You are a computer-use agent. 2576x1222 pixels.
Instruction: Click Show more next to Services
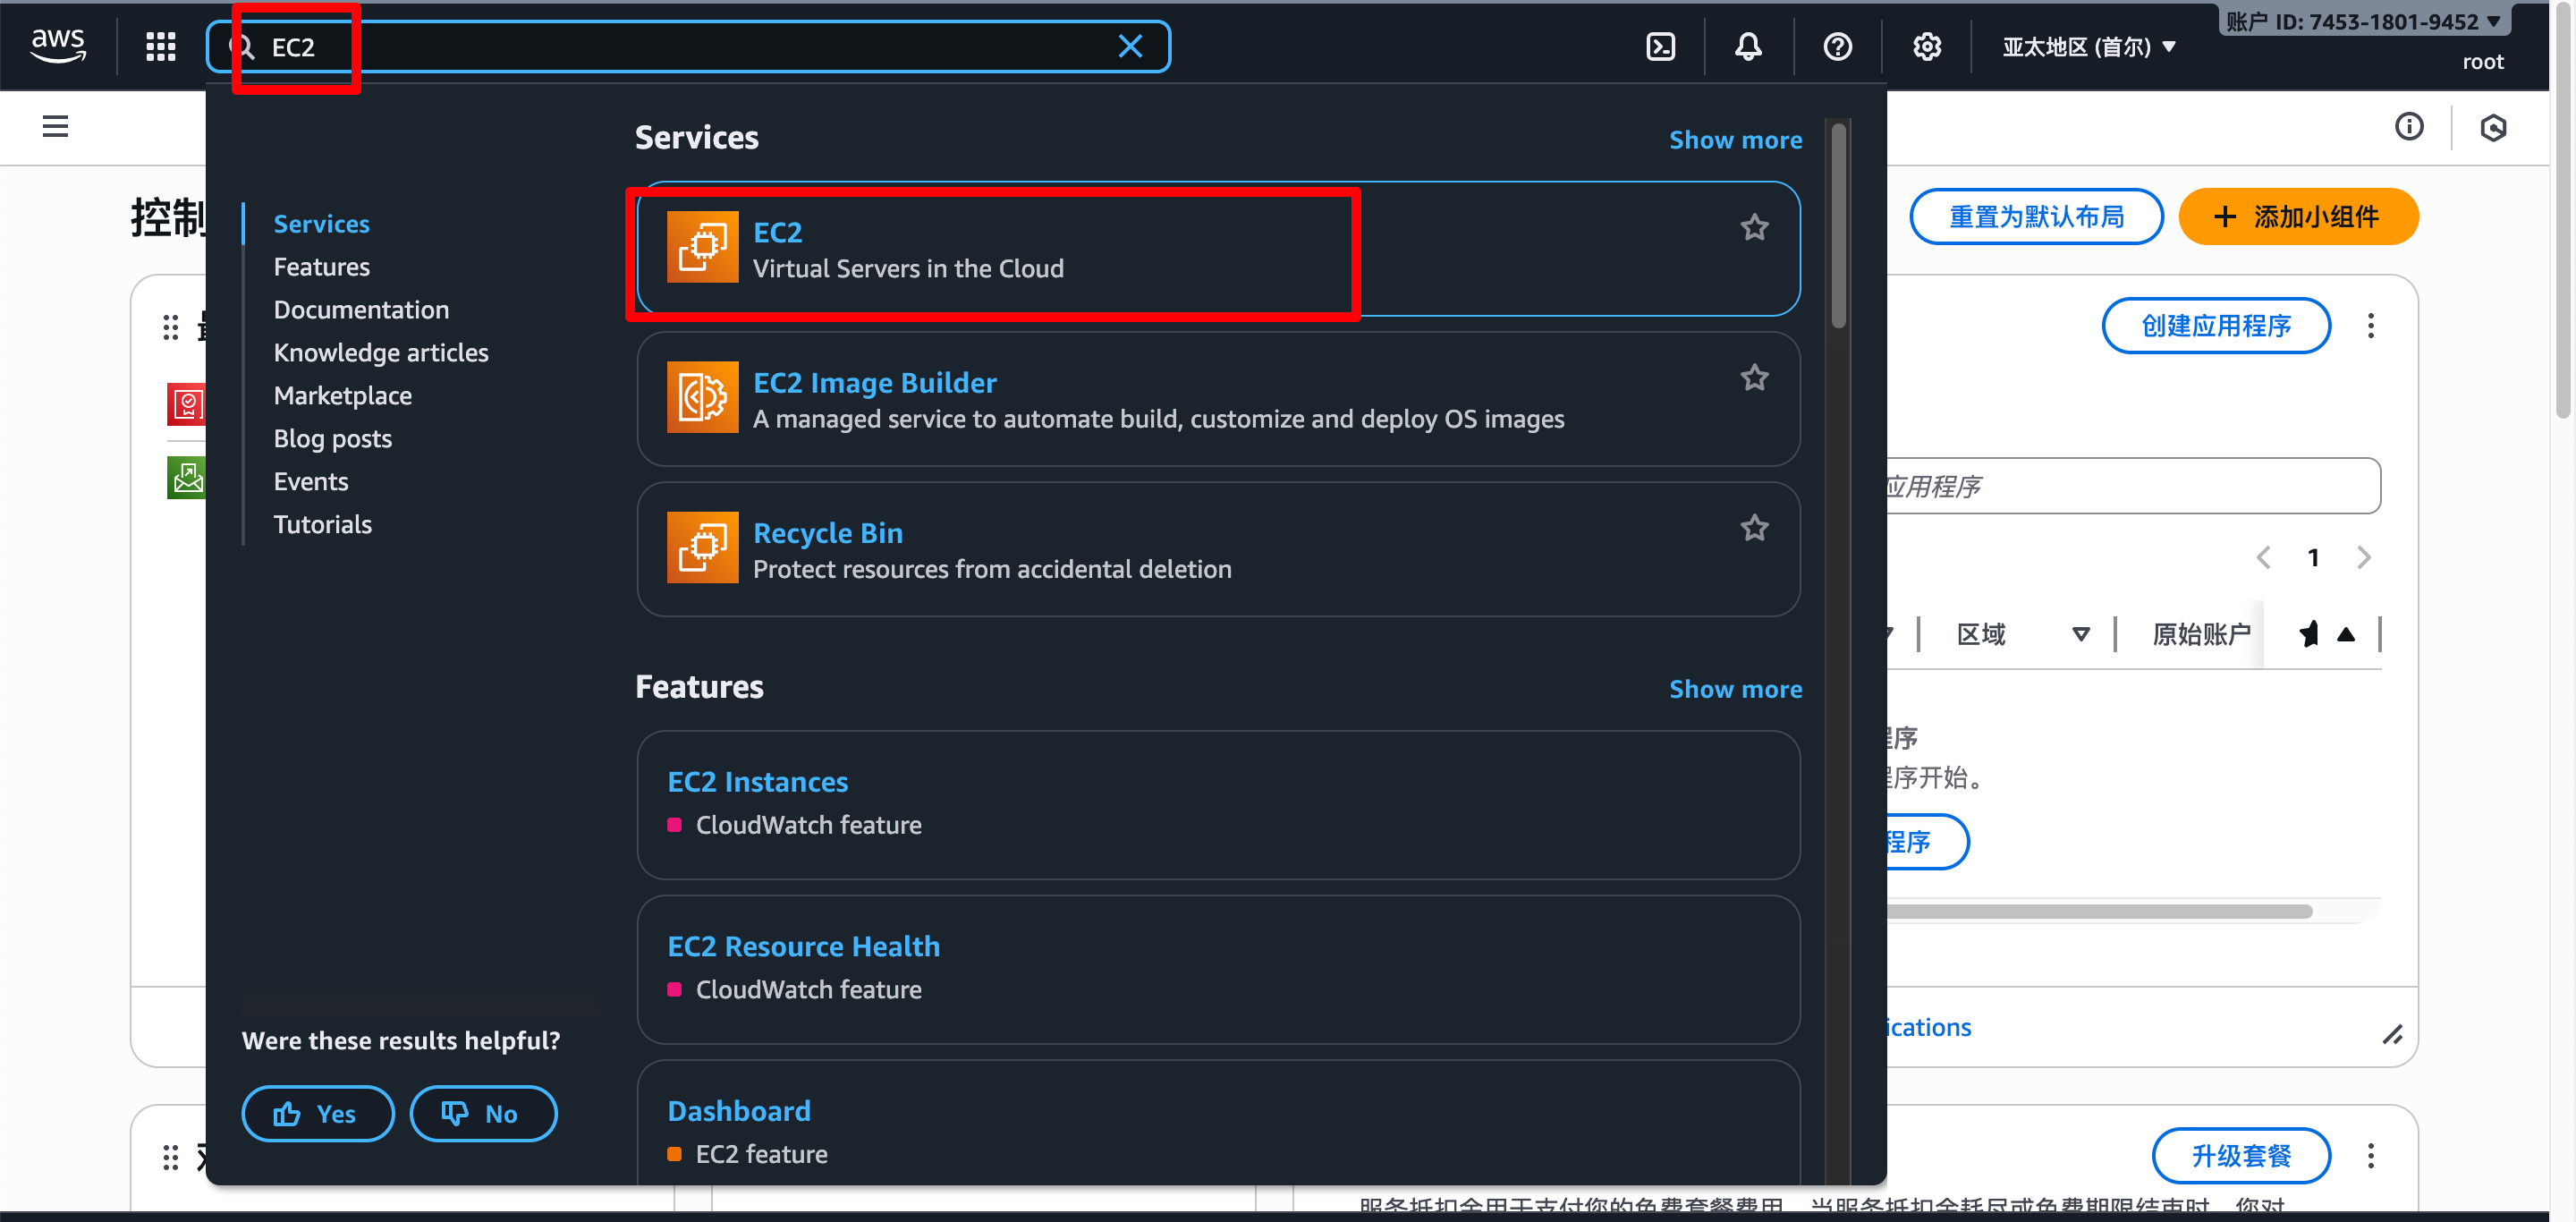click(x=1735, y=140)
